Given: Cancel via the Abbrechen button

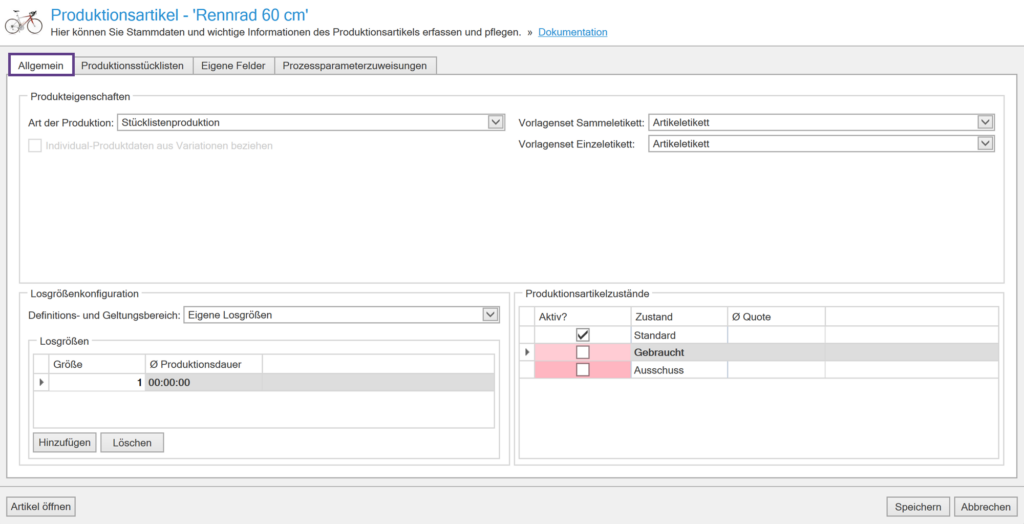Looking at the screenshot, I should click(985, 507).
